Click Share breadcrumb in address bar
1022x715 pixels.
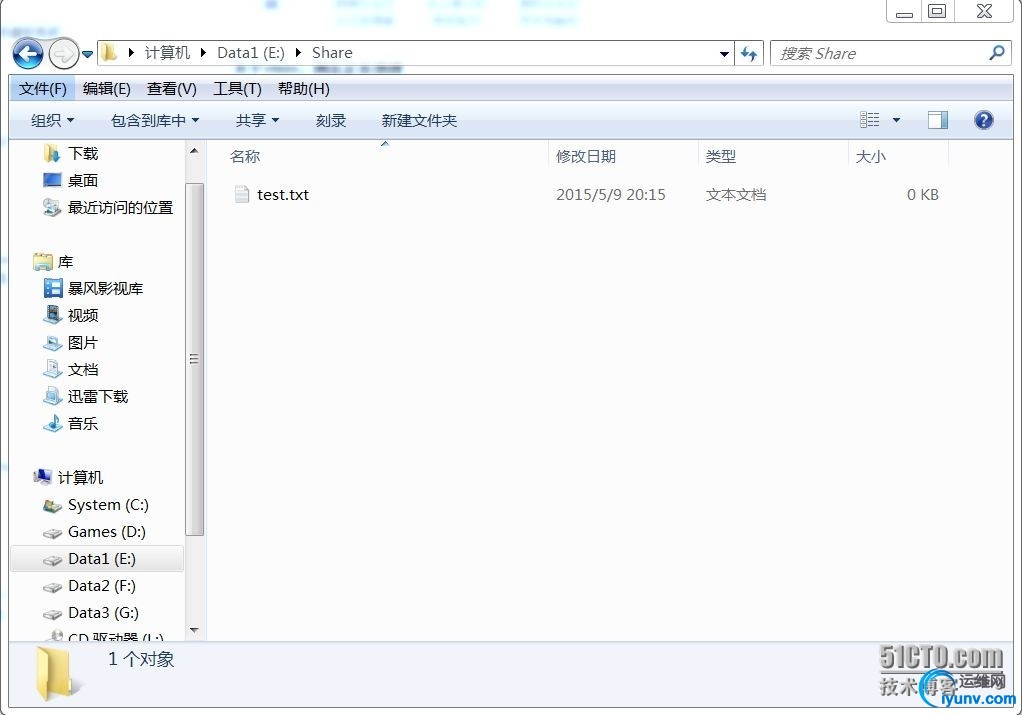[332, 53]
